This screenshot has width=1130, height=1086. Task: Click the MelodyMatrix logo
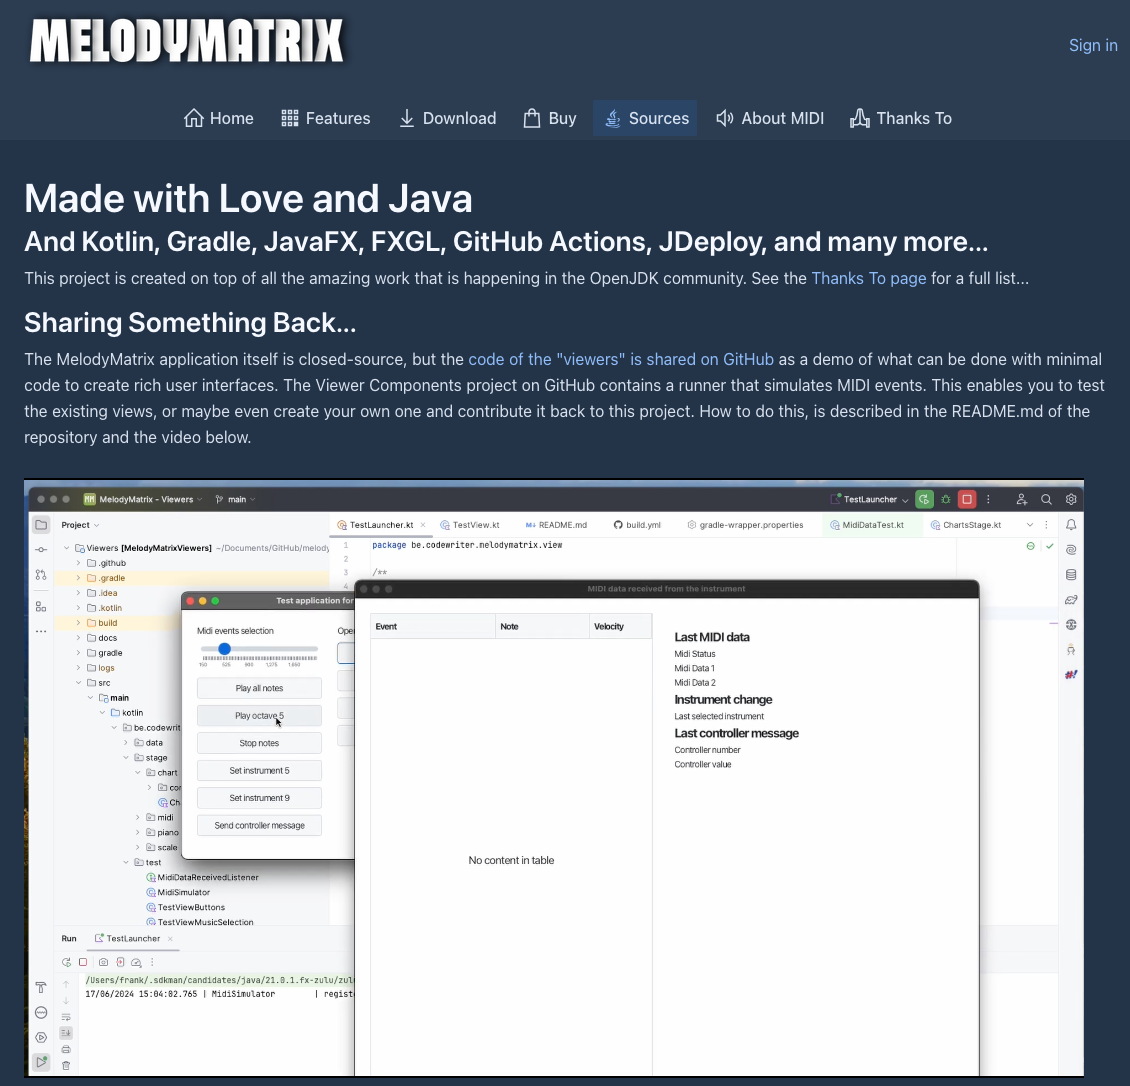(x=186, y=40)
